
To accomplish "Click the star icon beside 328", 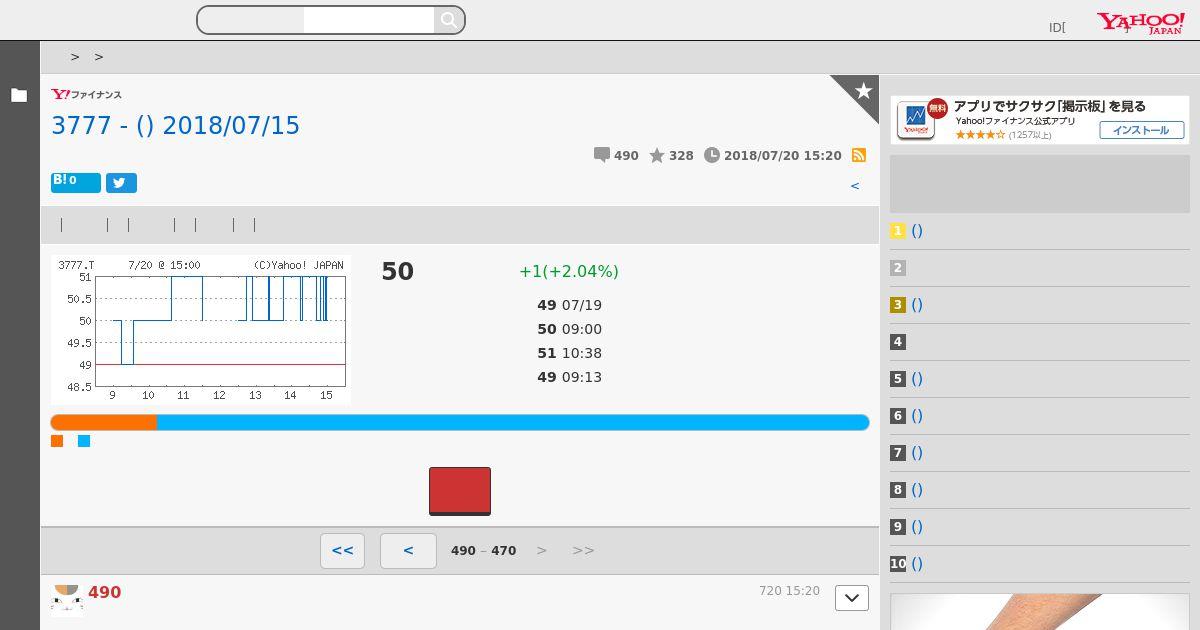I will 657,155.
